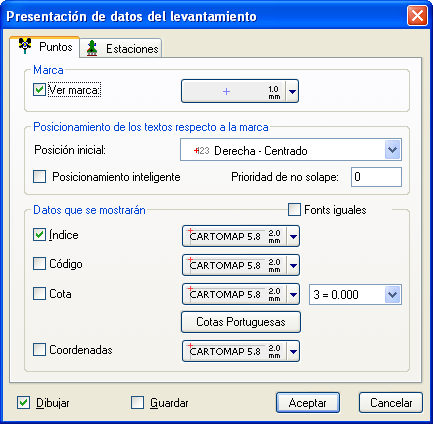Image resolution: width=433 pixels, height=424 pixels.
Task: Click the Código CARTOMAP 5.8 font button
Action: point(235,265)
